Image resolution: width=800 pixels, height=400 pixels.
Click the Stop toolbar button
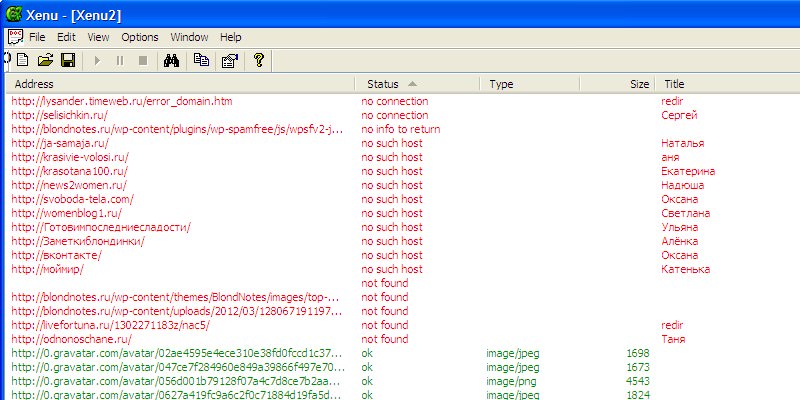[x=143, y=61]
